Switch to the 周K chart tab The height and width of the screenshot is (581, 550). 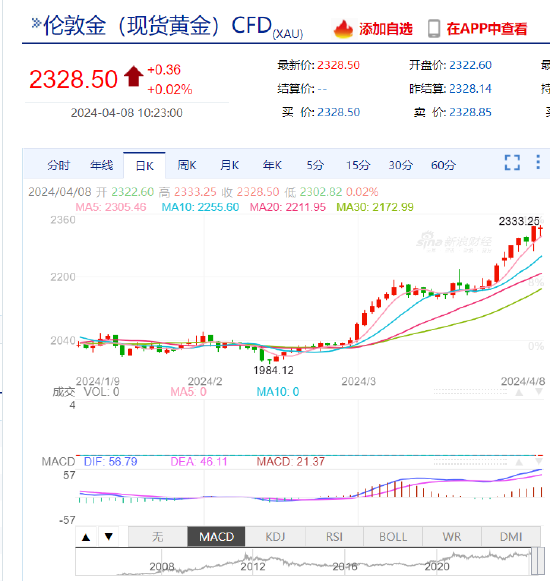(187, 165)
